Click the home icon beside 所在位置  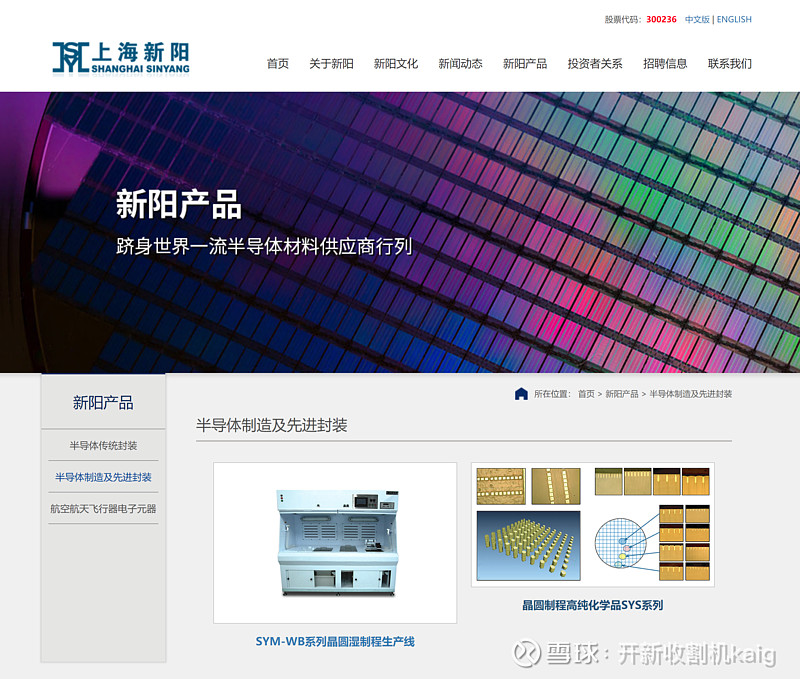[521, 394]
